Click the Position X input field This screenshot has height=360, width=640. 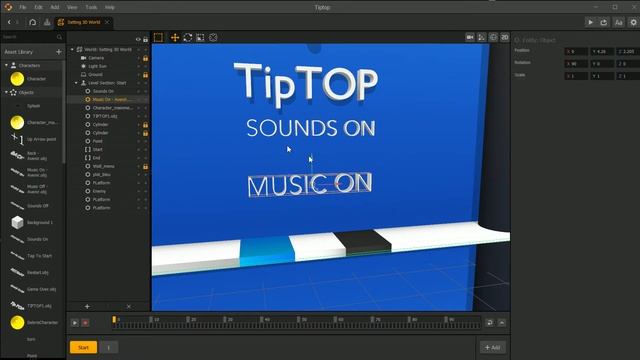[x=576, y=51]
